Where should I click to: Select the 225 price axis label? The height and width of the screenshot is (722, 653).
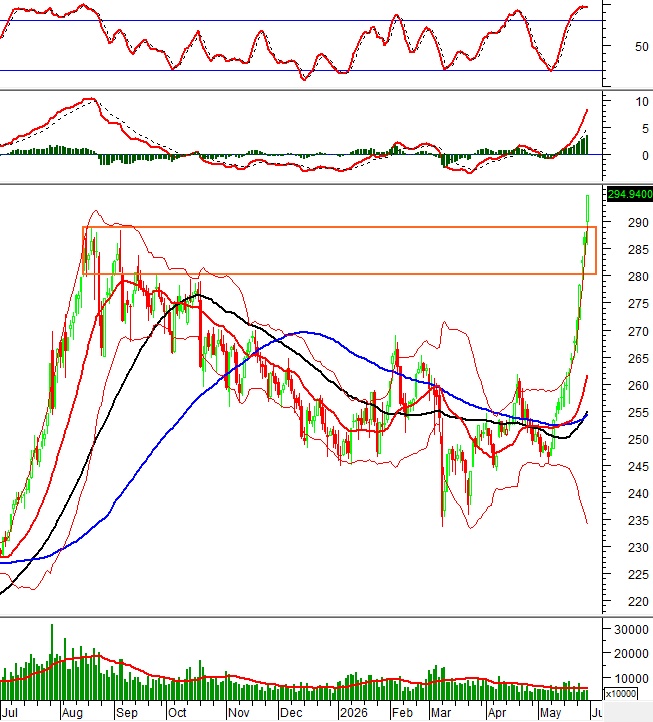638,575
